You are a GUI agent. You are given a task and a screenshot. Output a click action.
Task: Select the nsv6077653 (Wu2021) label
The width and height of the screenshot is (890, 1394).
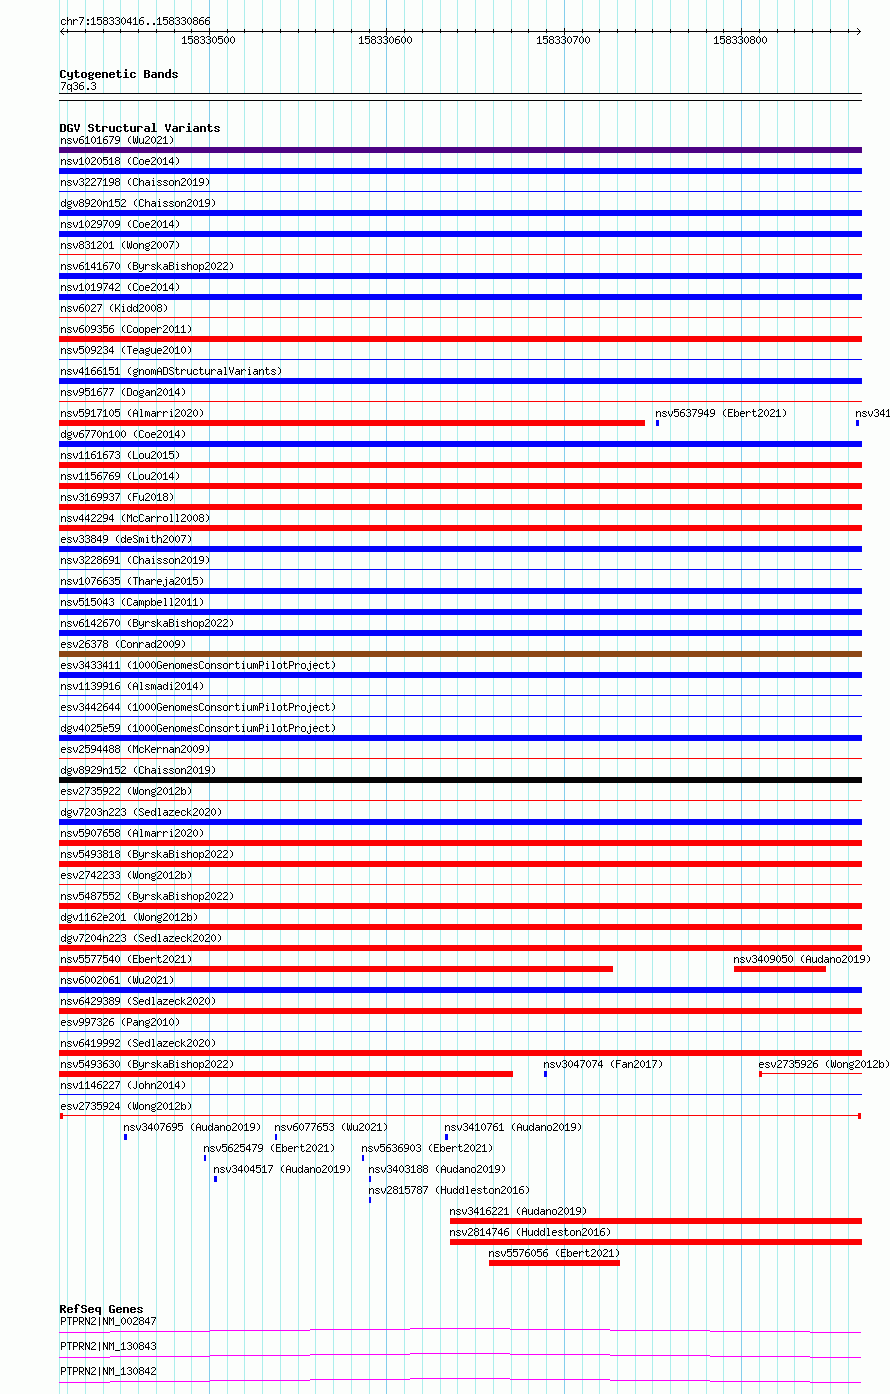(331, 1127)
